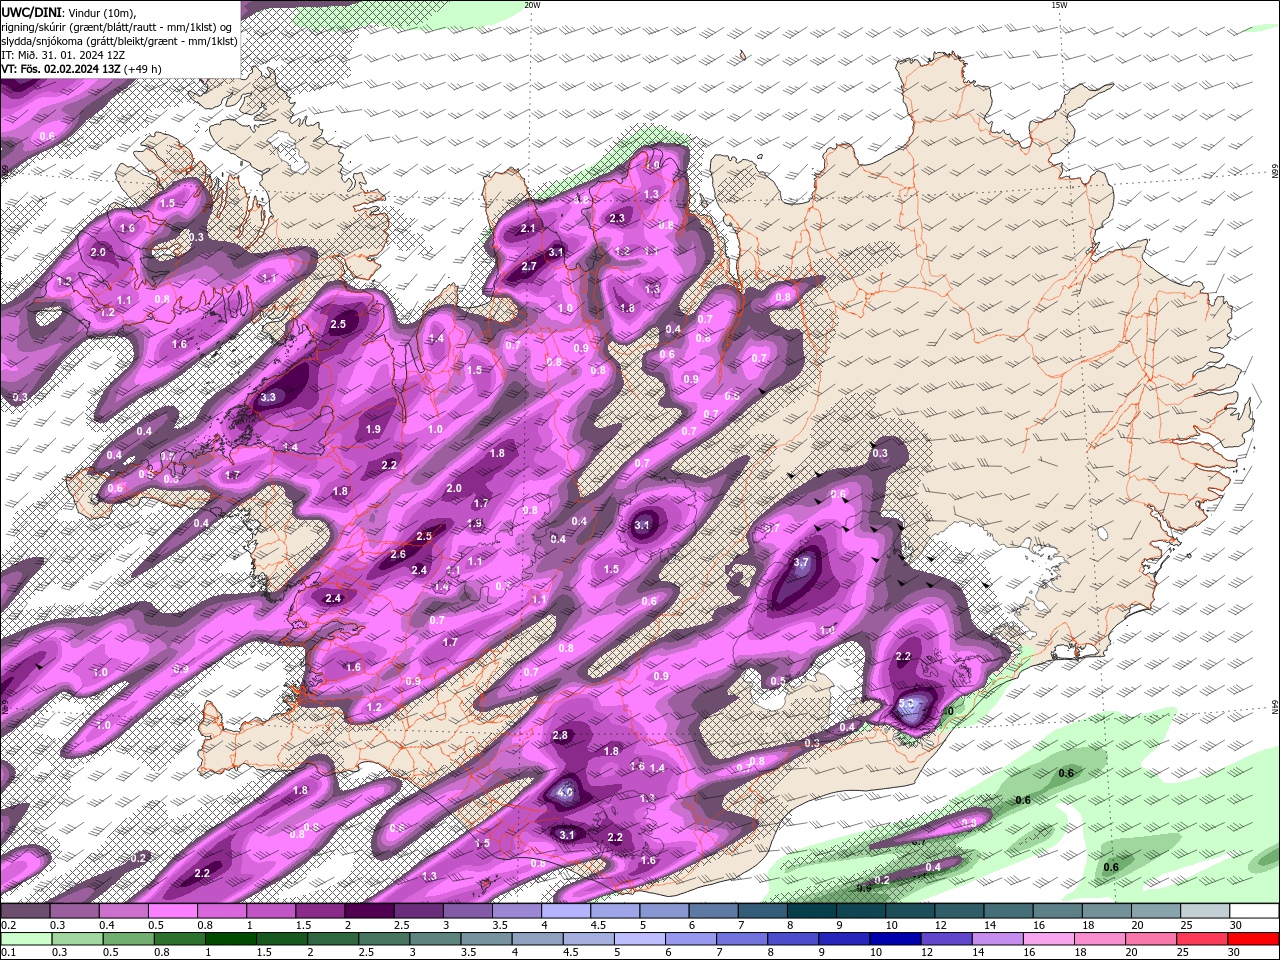Click the '0.1' label starting the rain scale
The image size is (1280, 960).
(9, 953)
